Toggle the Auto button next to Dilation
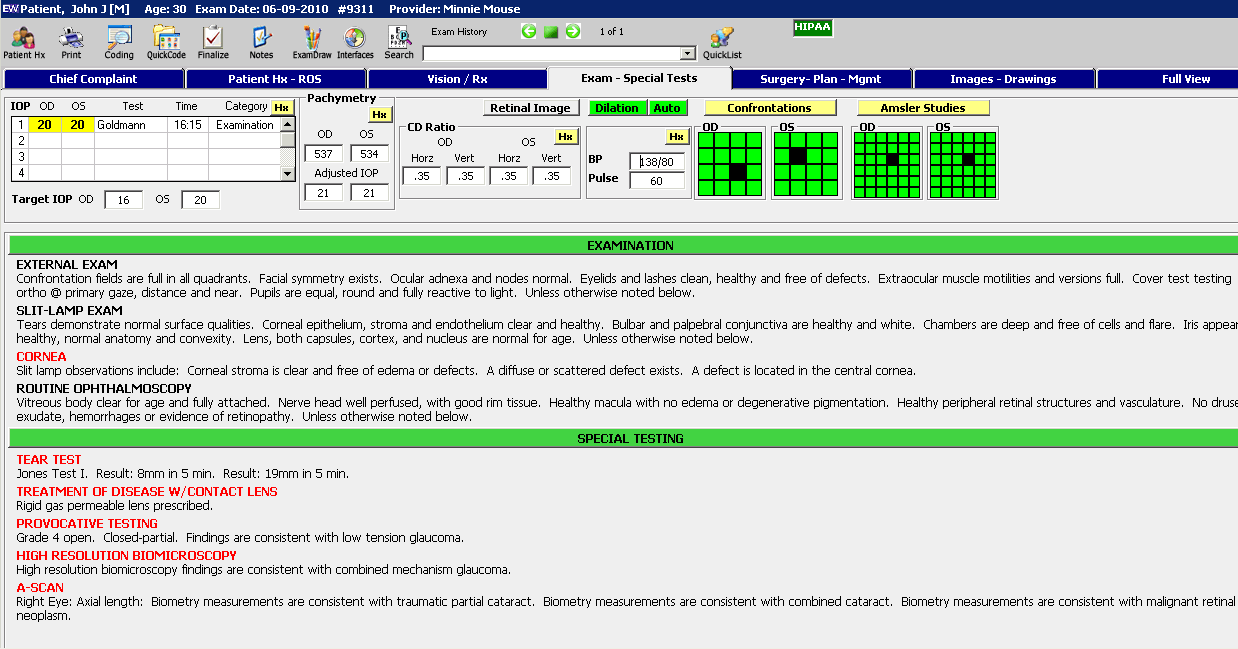 (667, 108)
